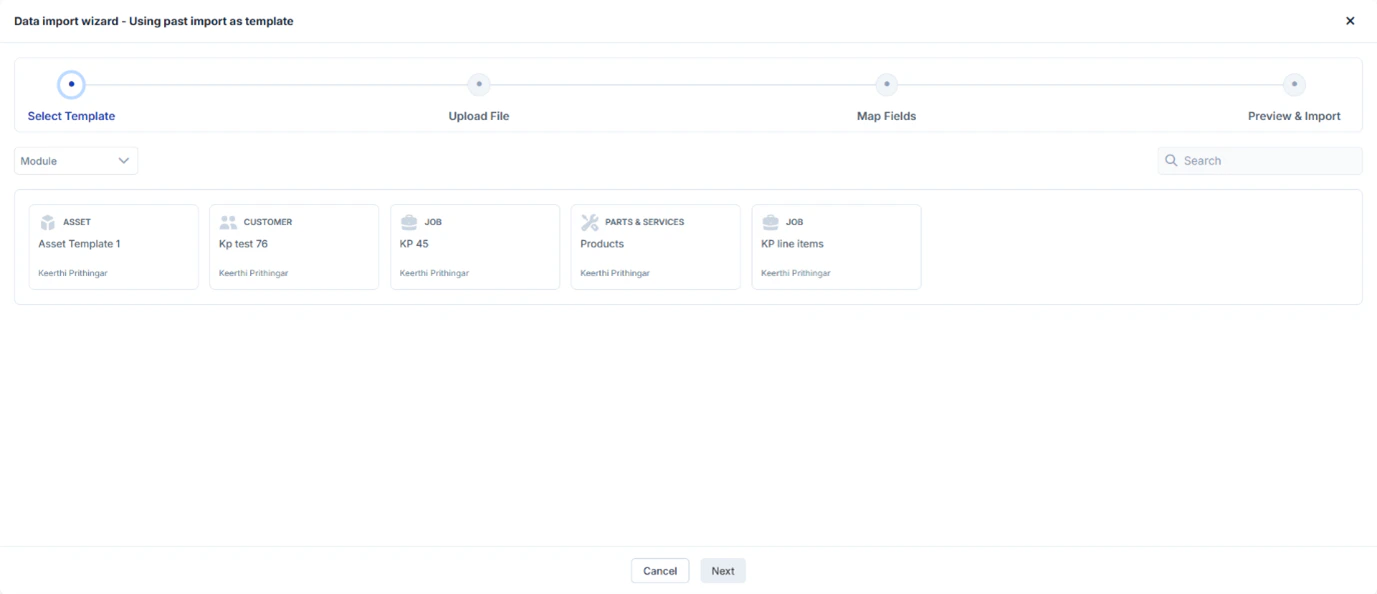Screen dimensions: 1377x594
Task: Select the KP 45 template name
Action: [x=414, y=244]
